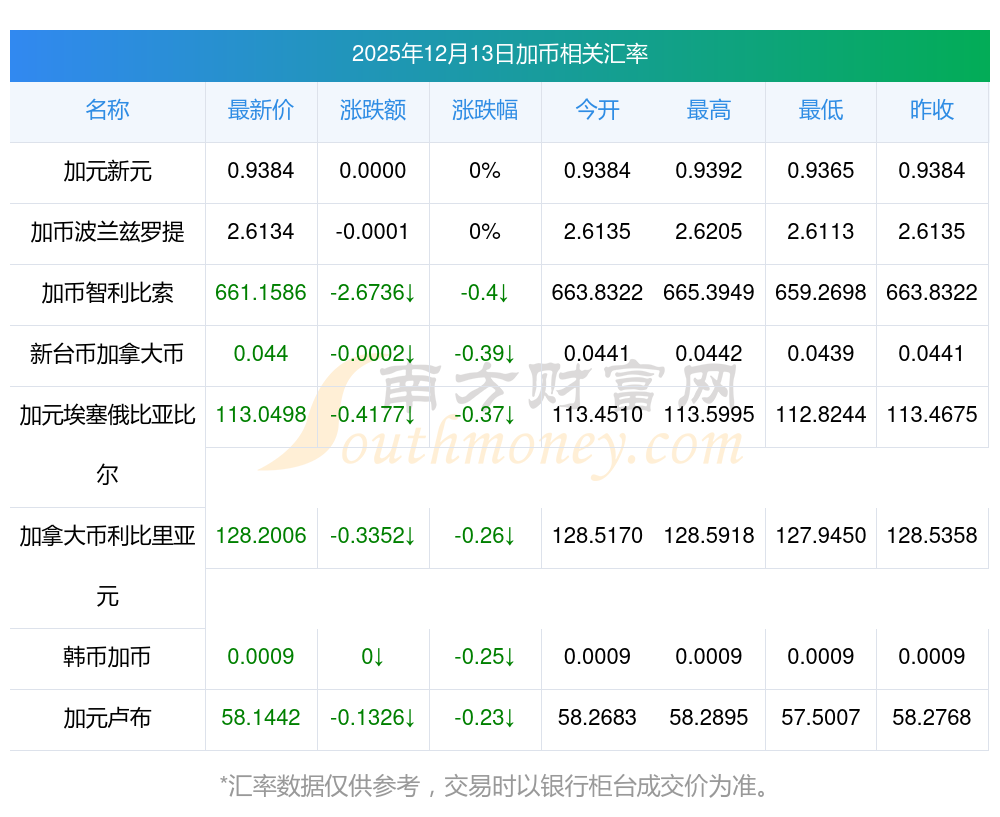This screenshot has width=1000, height=817.
Task: Select the 昨收 column header
Action: pyautogui.click(x=932, y=111)
